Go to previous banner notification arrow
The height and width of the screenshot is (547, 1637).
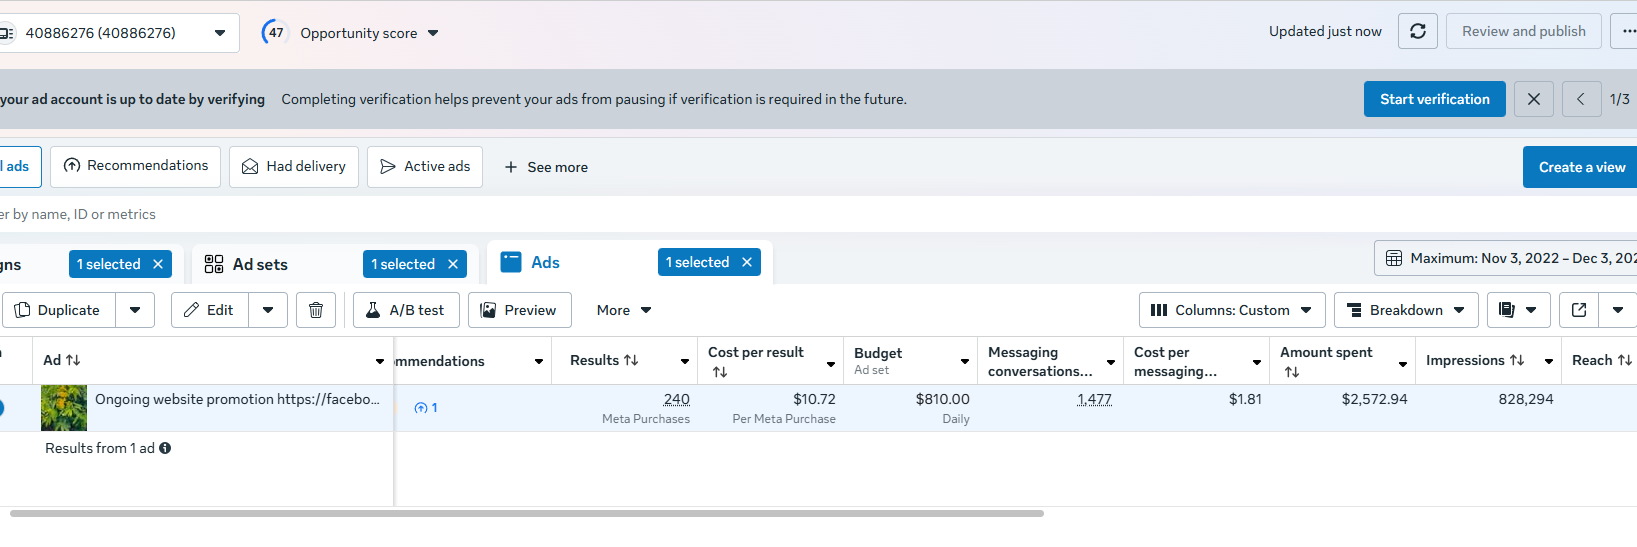click(x=1581, y=99)
